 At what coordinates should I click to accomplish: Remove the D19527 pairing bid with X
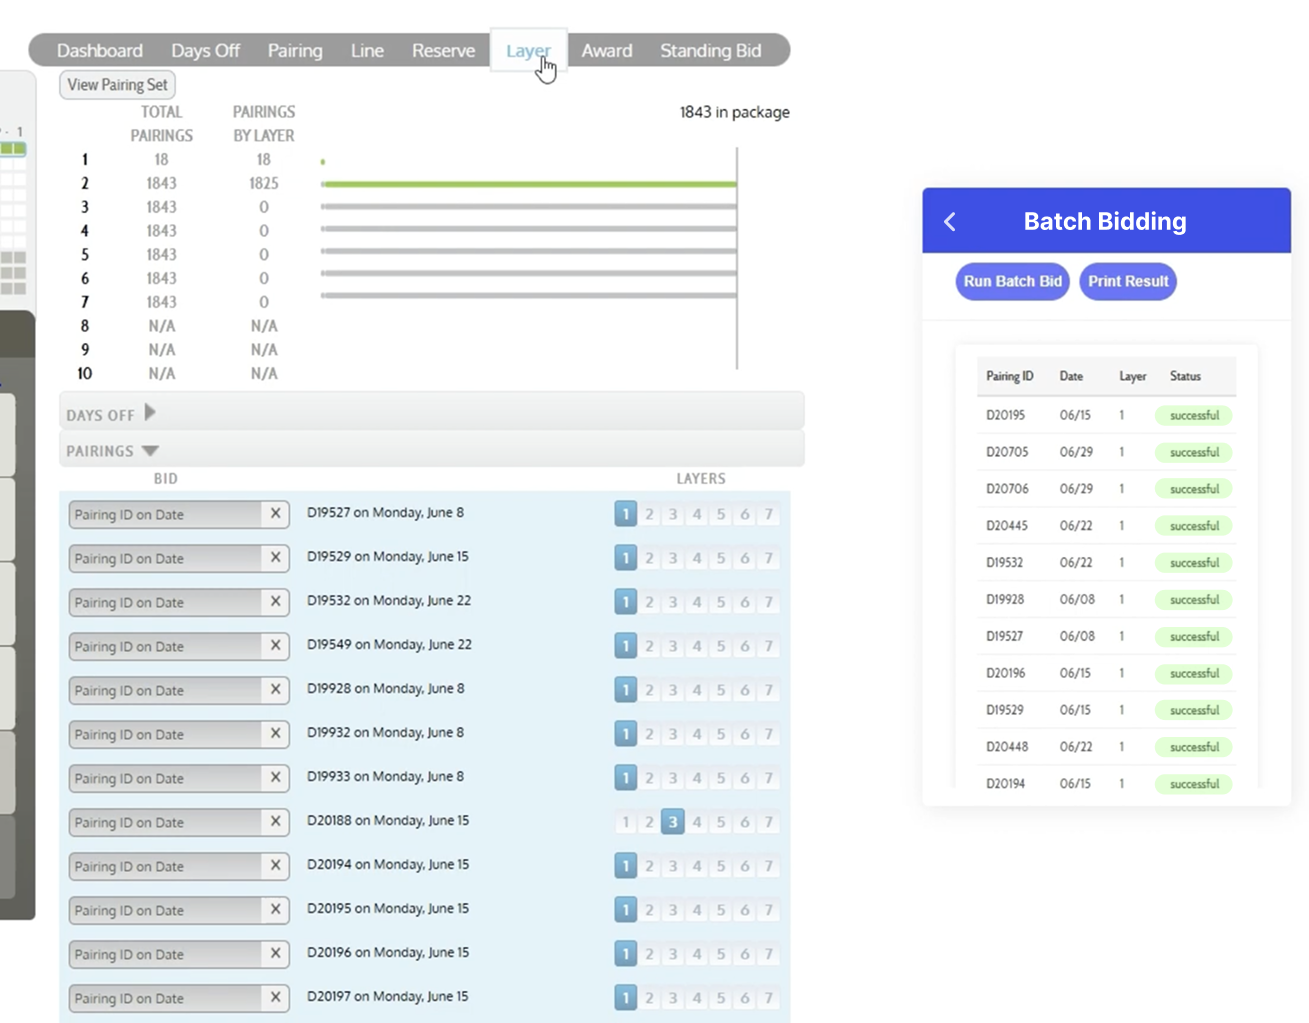click(x=275, y=514)
